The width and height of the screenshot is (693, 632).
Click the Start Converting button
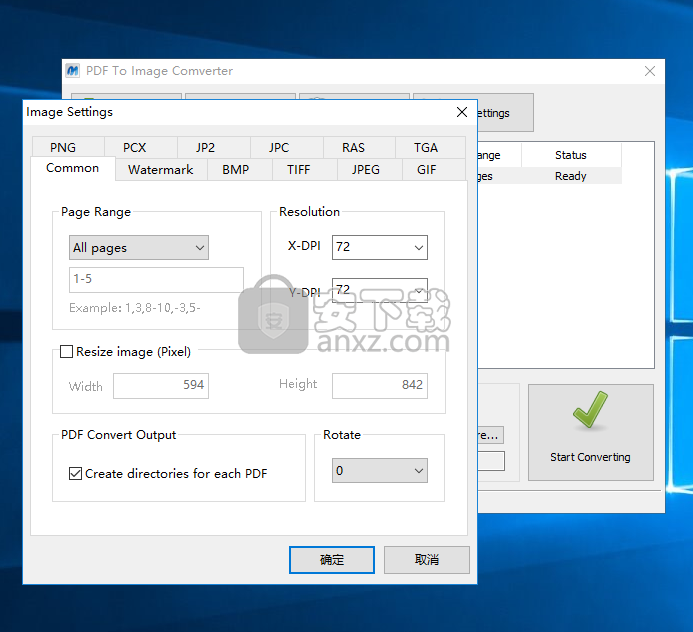click(590, 432)
